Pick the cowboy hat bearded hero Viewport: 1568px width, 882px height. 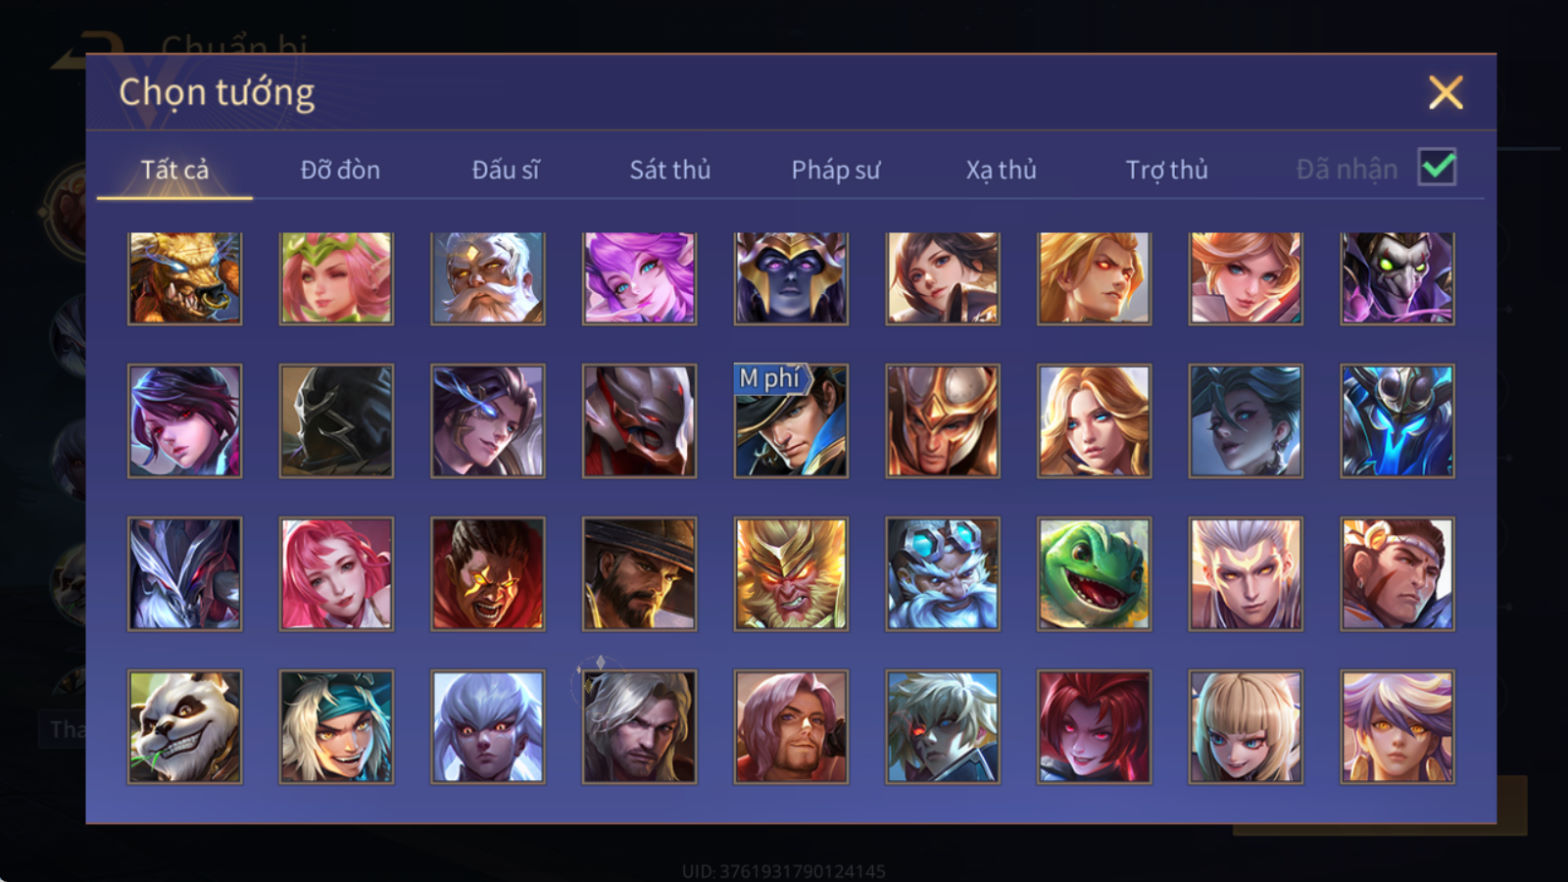click(639, 574)
